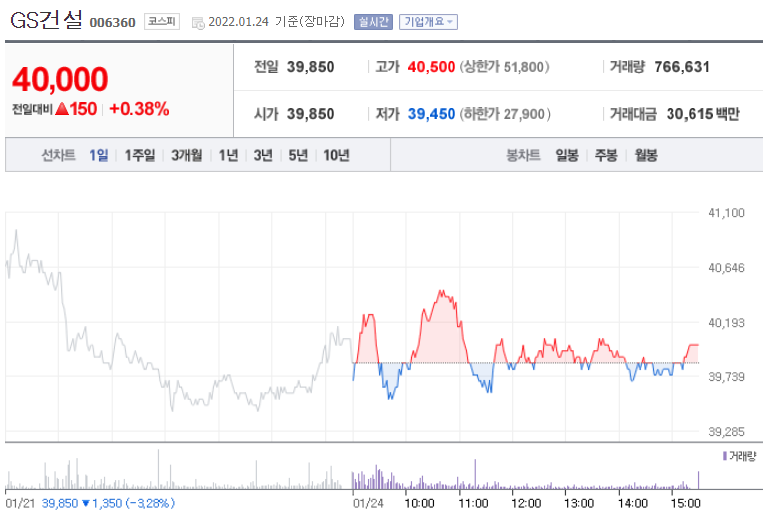Screen dimensions: 763x524
Task: Click the 14:00 time axis label
Action: [x=633, y=503]
